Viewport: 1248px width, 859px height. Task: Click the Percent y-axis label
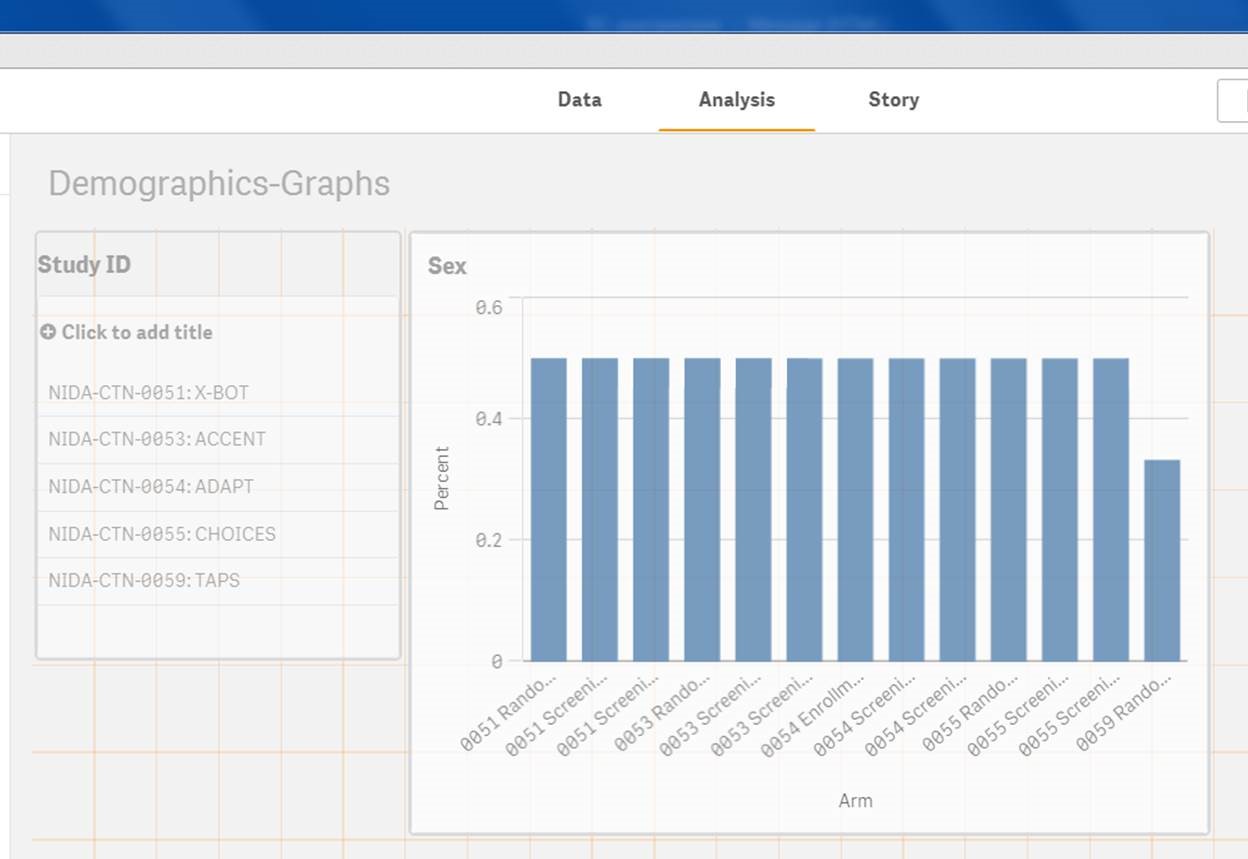442,478
